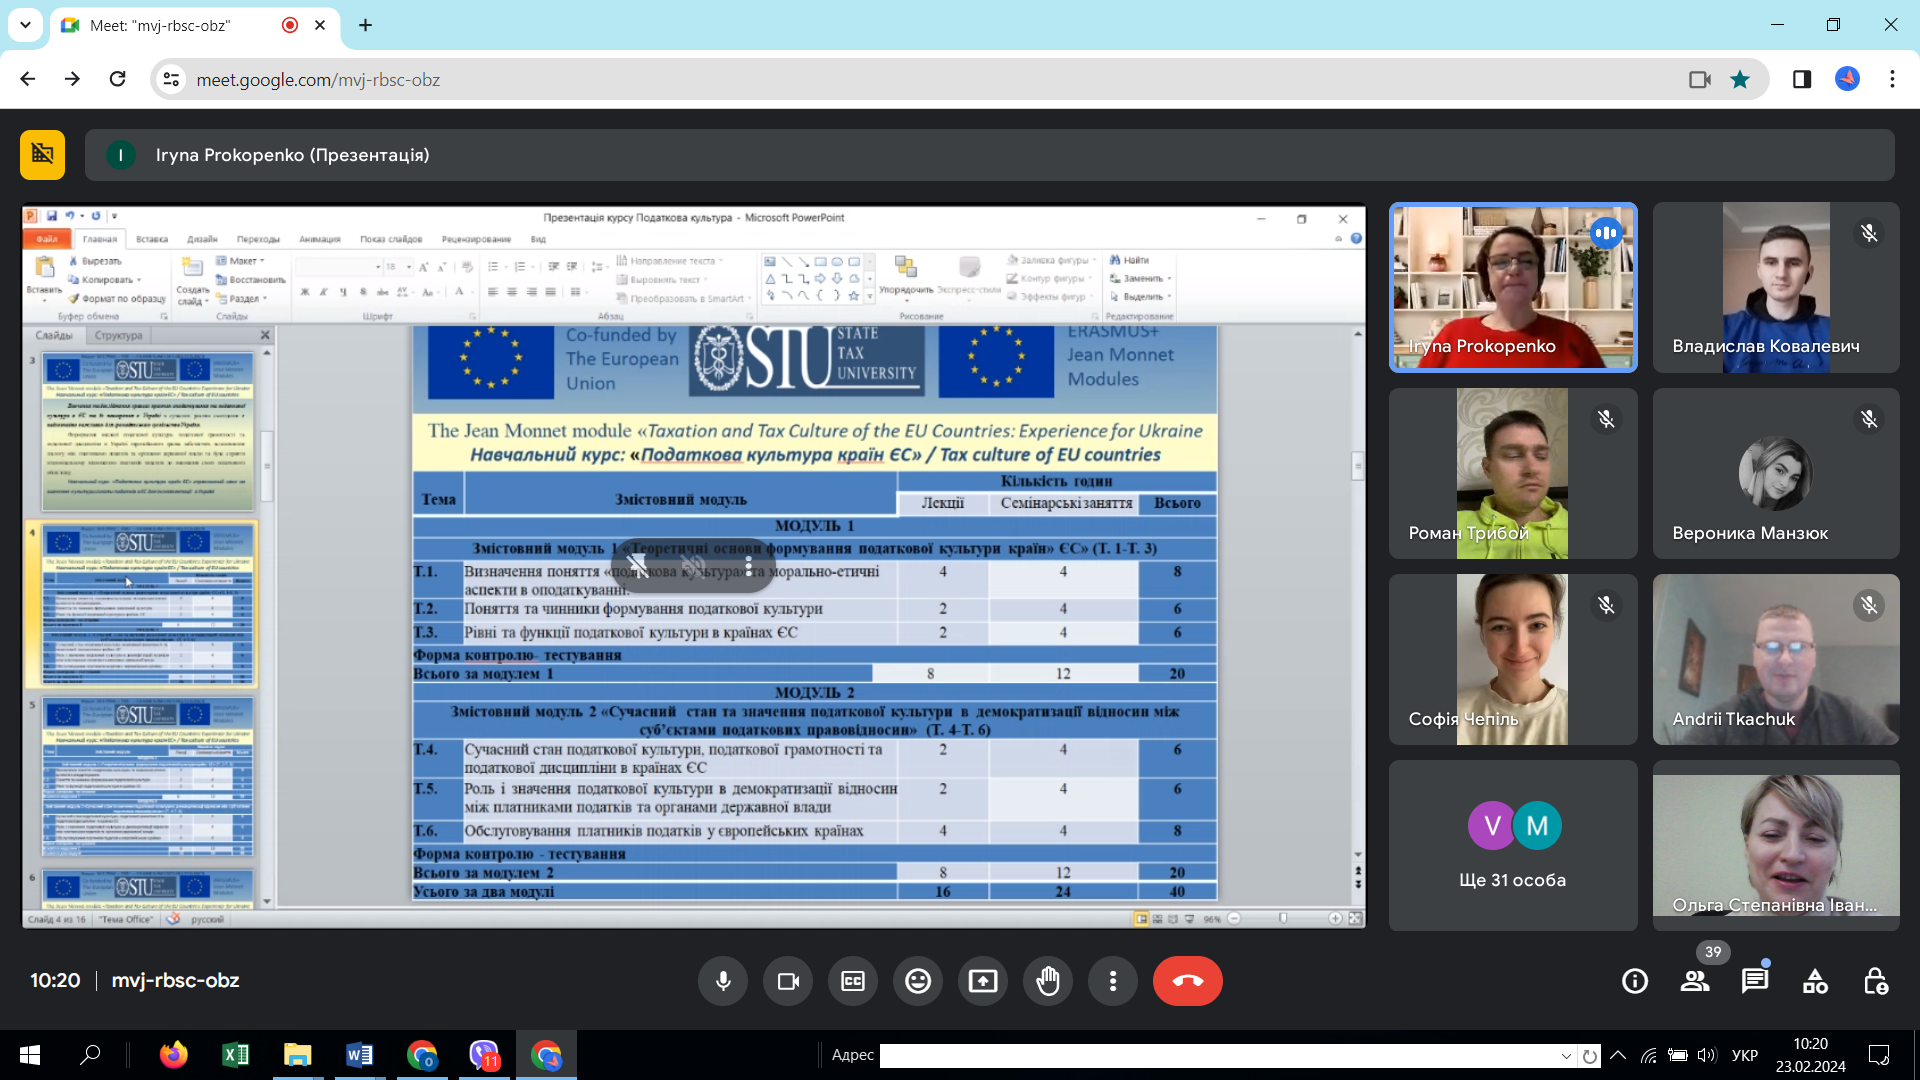Reload the Meet page
Viewport: 1920px width, 1080px height.
coord(118,79)
